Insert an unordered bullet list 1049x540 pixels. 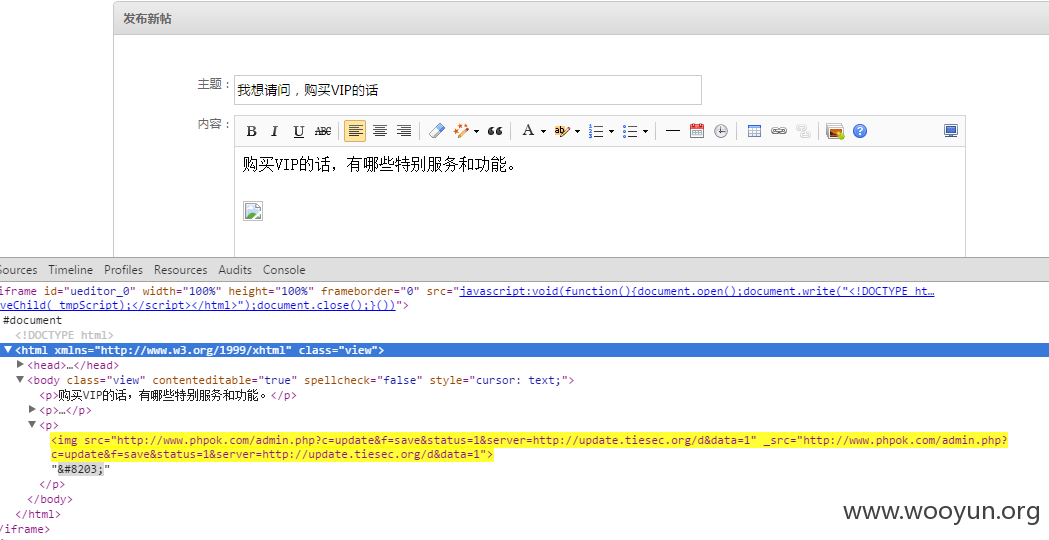(630, 131)
